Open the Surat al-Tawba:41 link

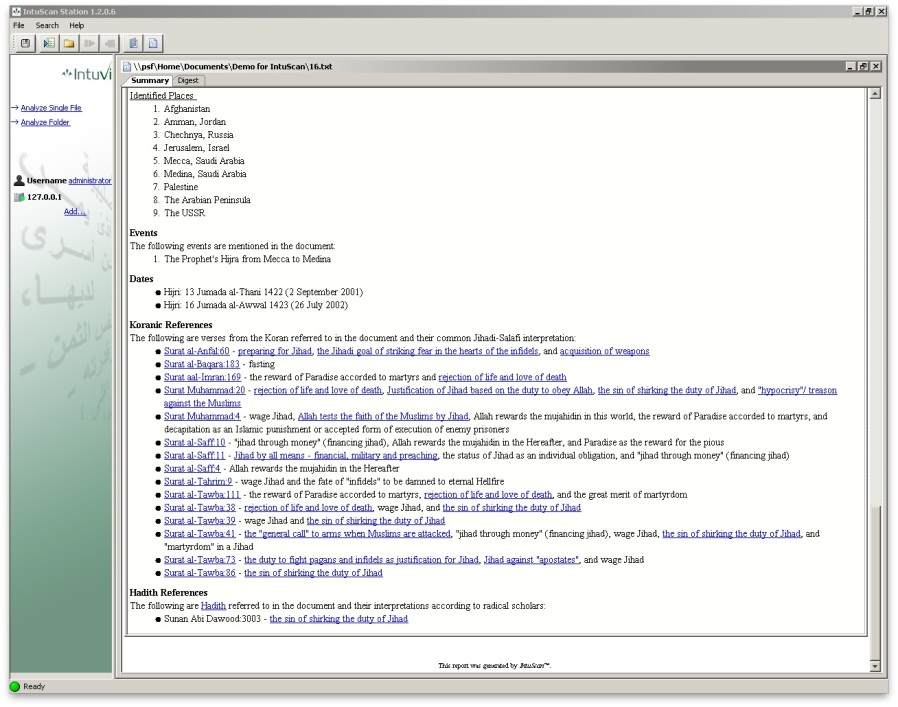point(200,534)
